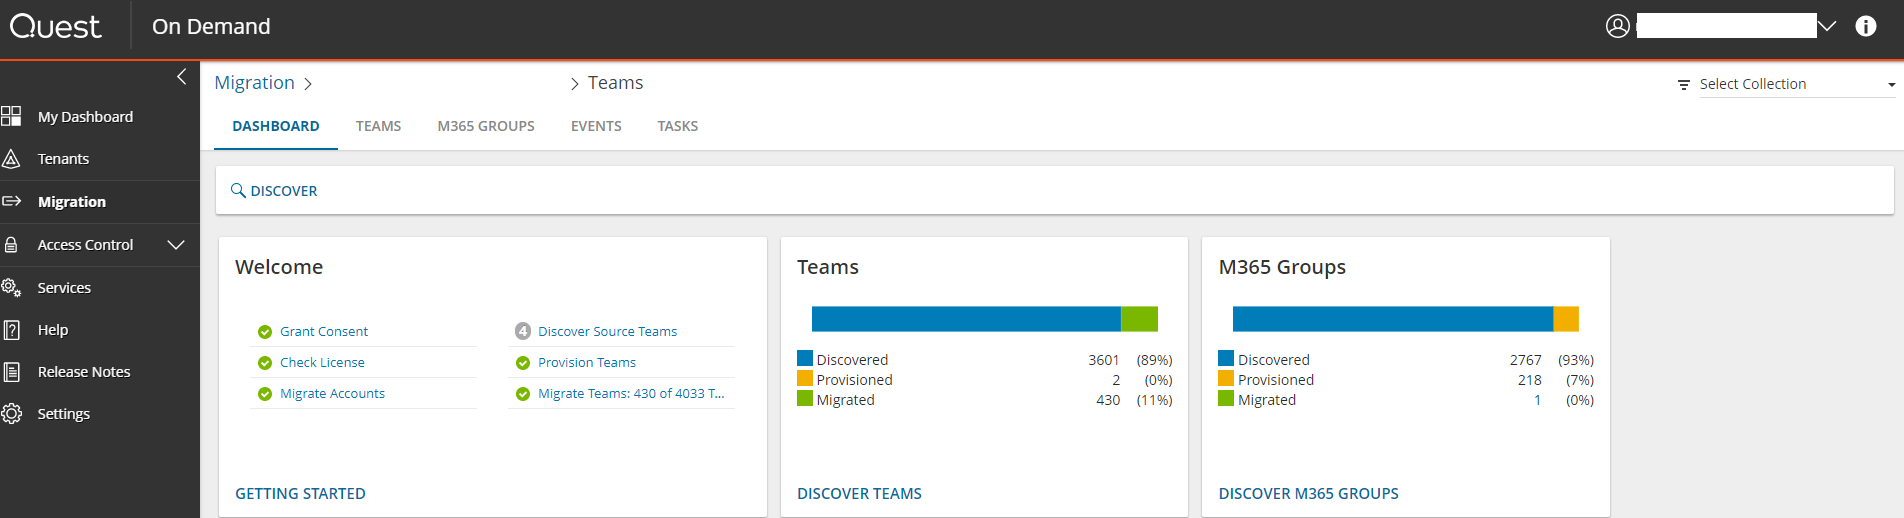The width and height of the screenshot is (1904, 518).
Task: Click the Discover magnifier icon
Action: (x=238, y=190)
